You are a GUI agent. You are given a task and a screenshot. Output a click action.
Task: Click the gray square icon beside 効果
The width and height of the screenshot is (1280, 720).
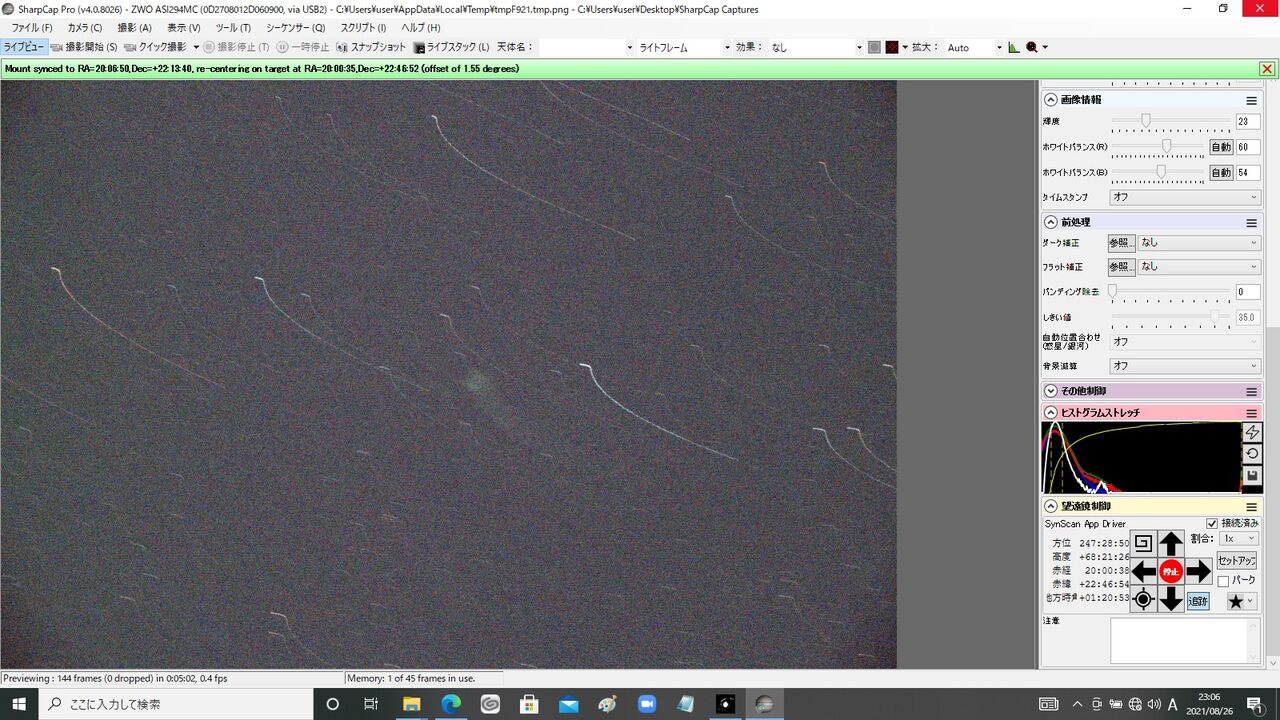tap(874, 47)
